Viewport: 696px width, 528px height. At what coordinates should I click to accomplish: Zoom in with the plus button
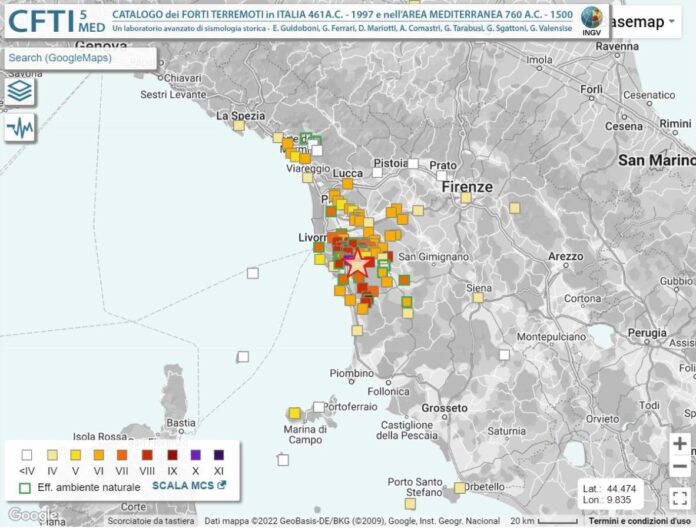coord(680,444)
